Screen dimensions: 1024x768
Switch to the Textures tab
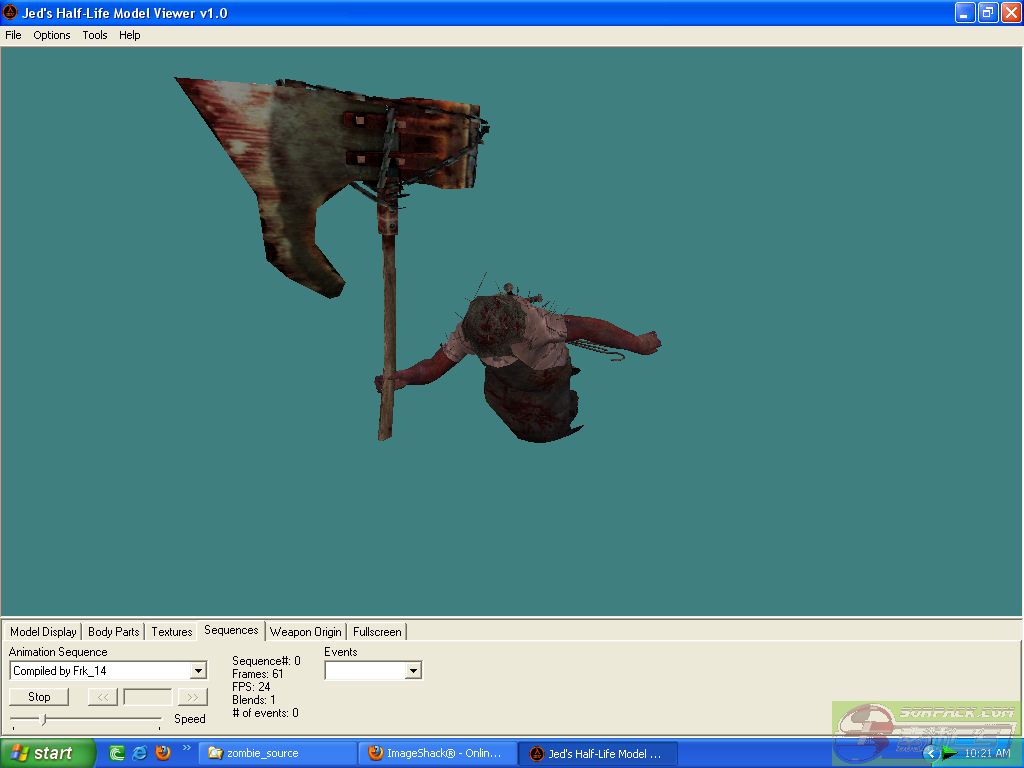171,632
